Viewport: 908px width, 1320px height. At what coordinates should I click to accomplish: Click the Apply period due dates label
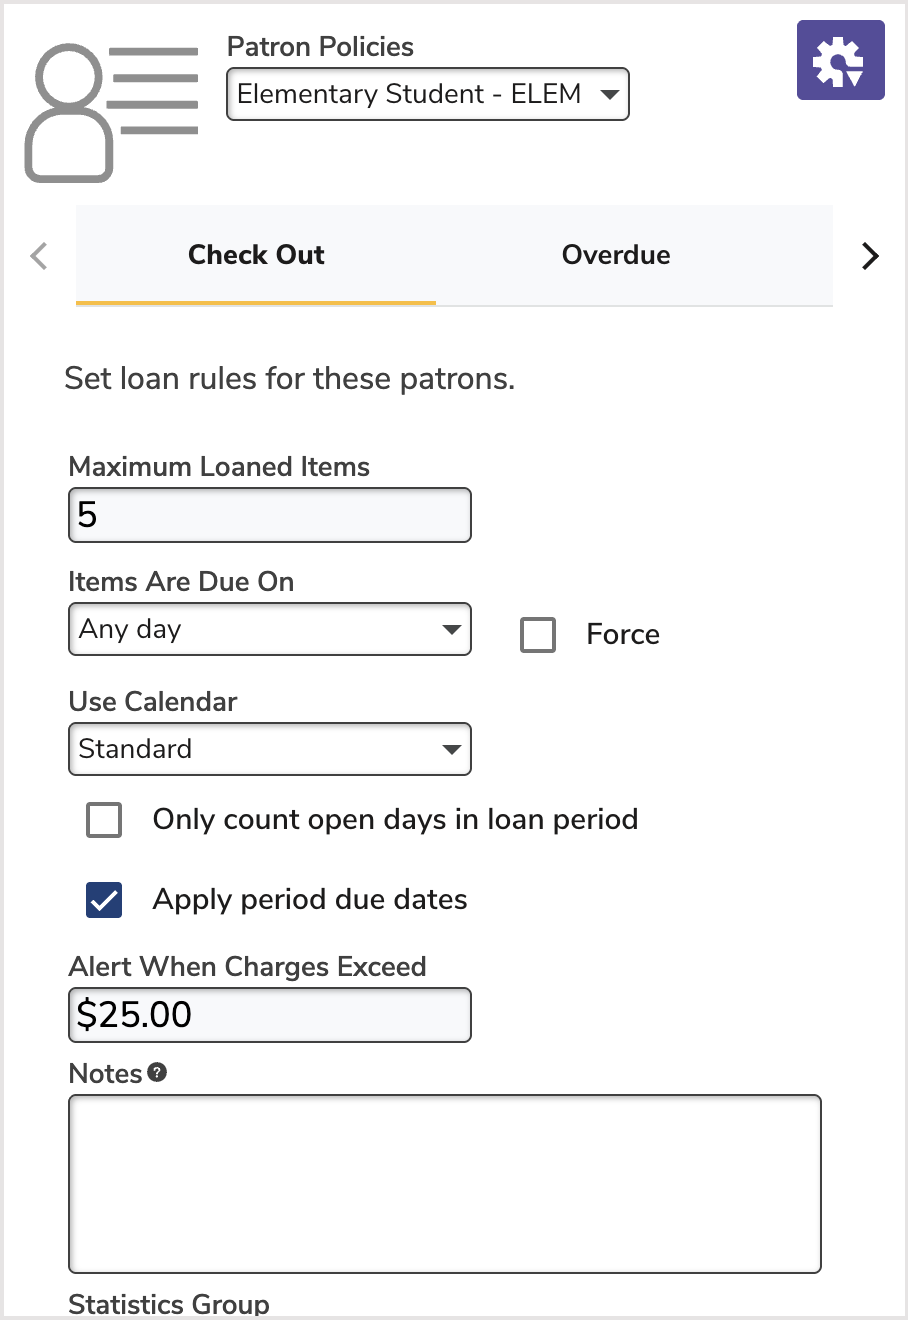pyautogui.click(x=310, y=900)
